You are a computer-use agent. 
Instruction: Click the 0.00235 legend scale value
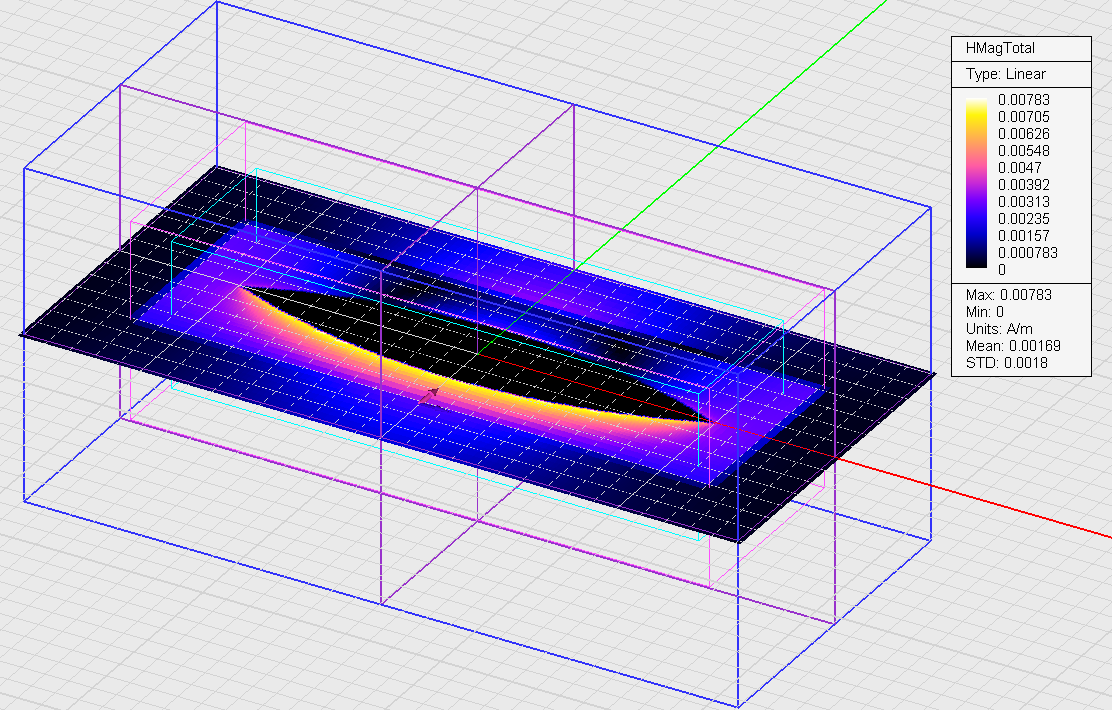[x=1024, y=219]
